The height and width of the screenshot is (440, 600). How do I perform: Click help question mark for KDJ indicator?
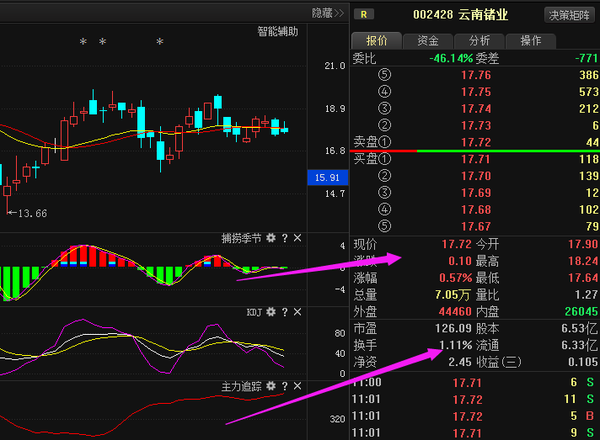click(x=284, y=312)
